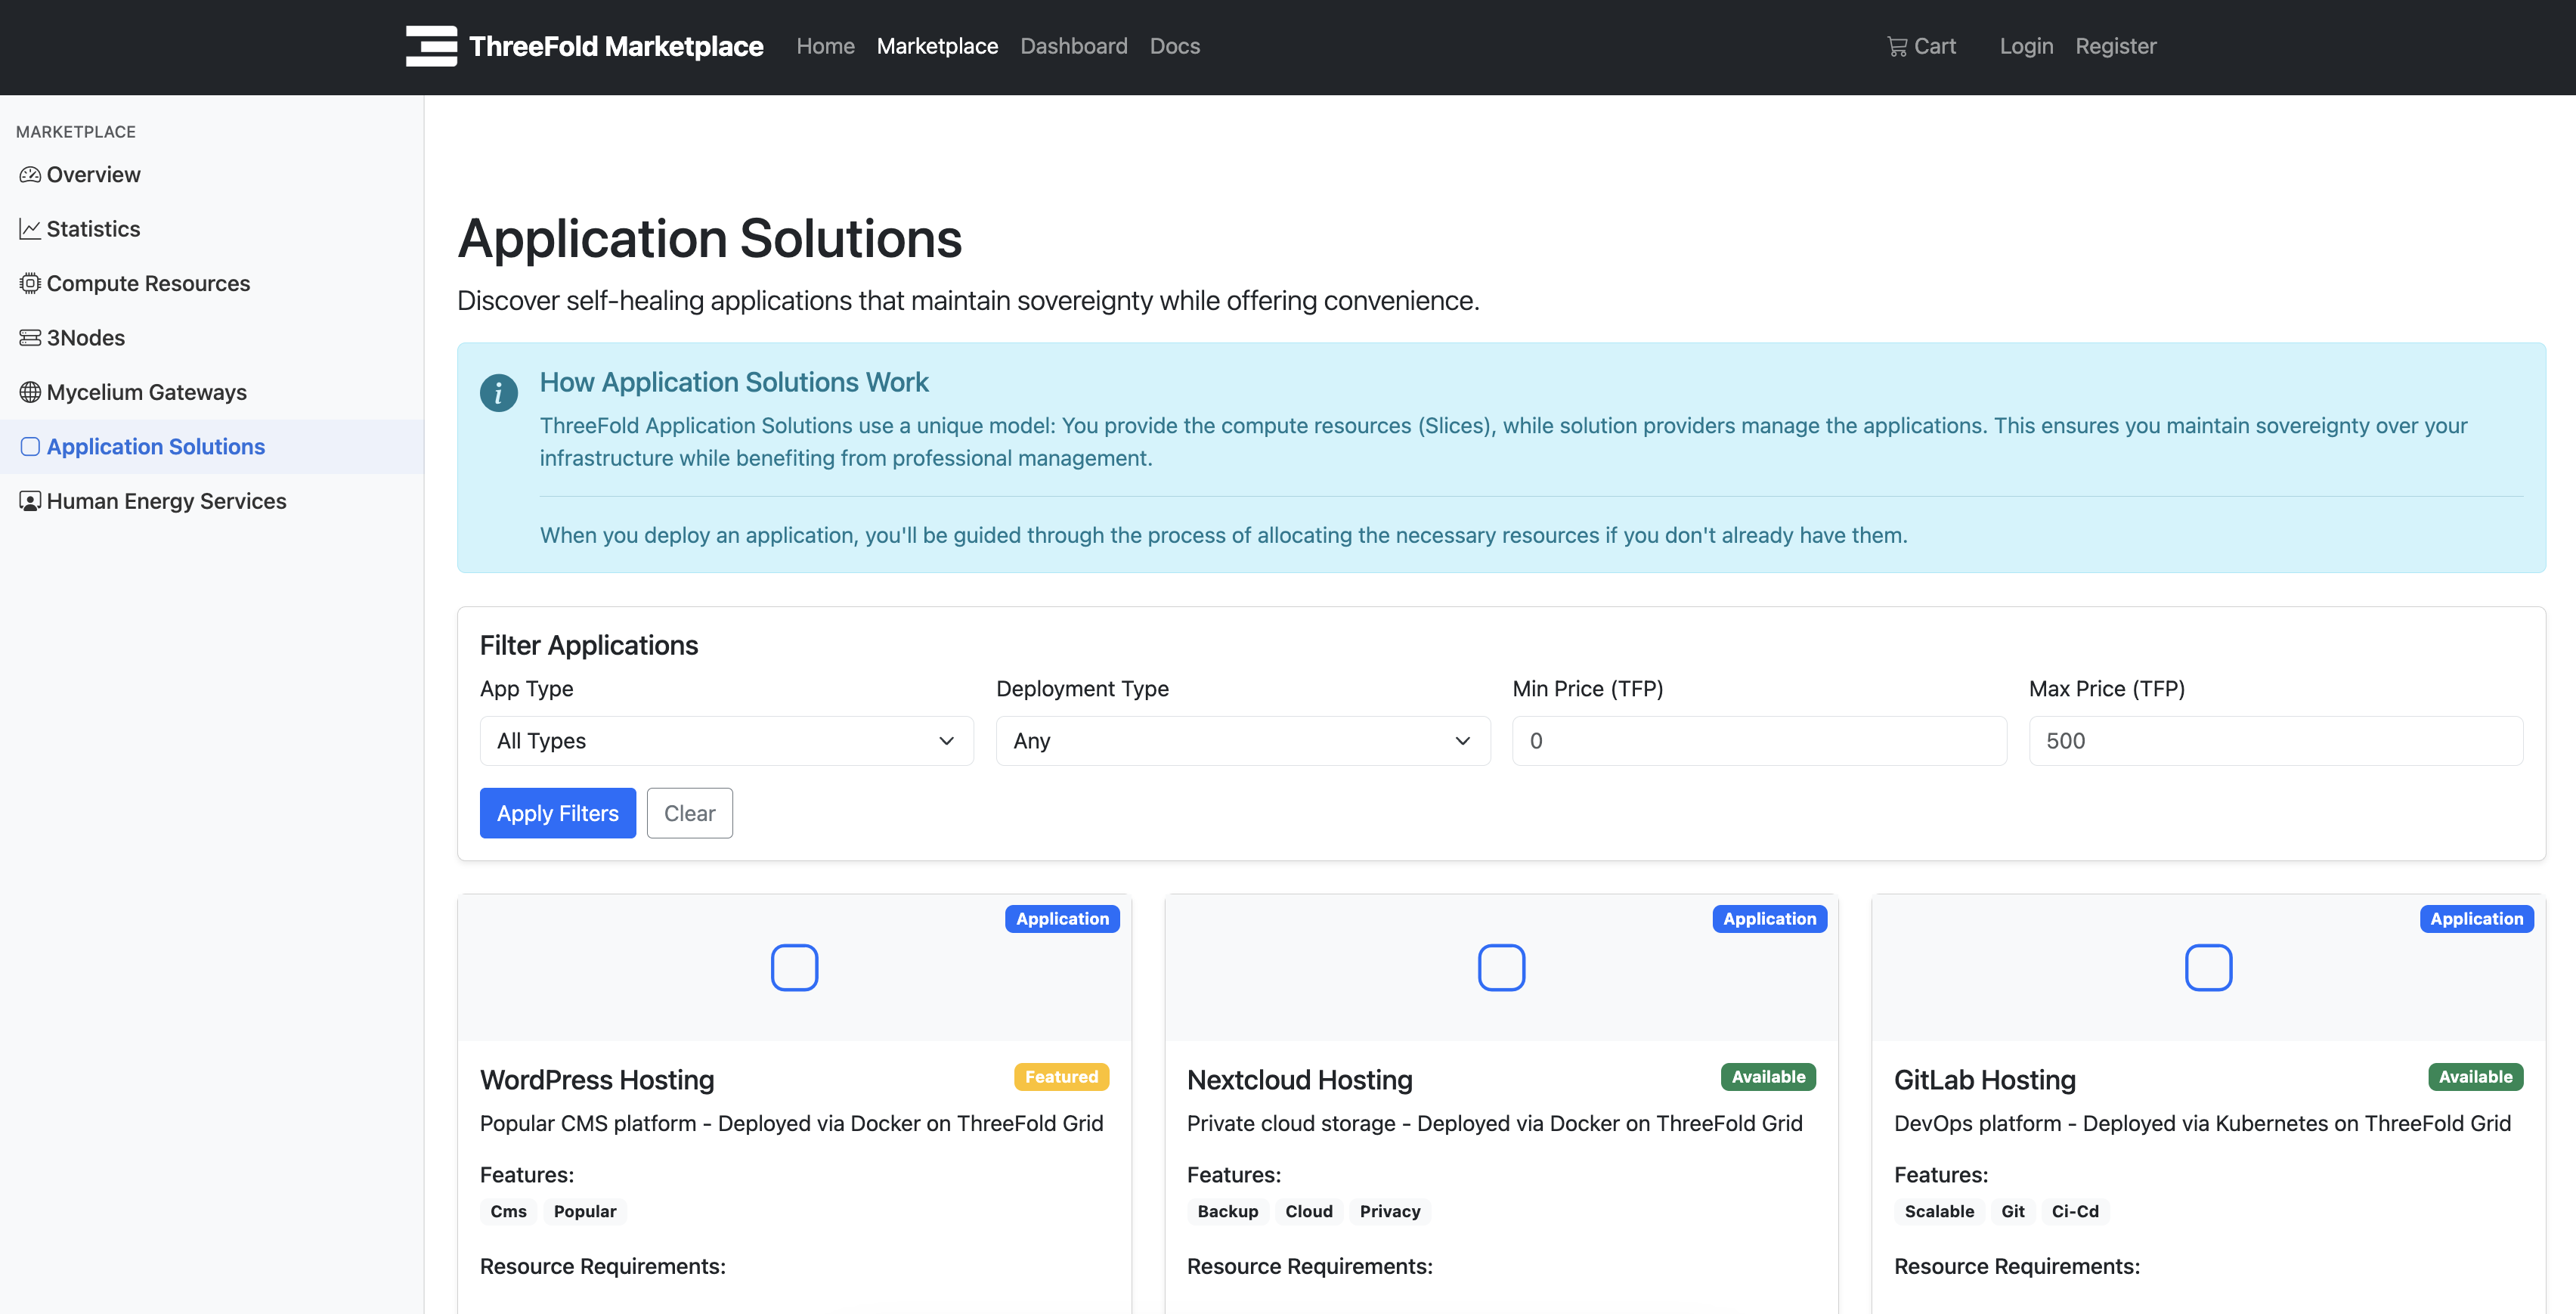
Task: Open the Deployment Type dropdown
Action: pos(1243,741)
